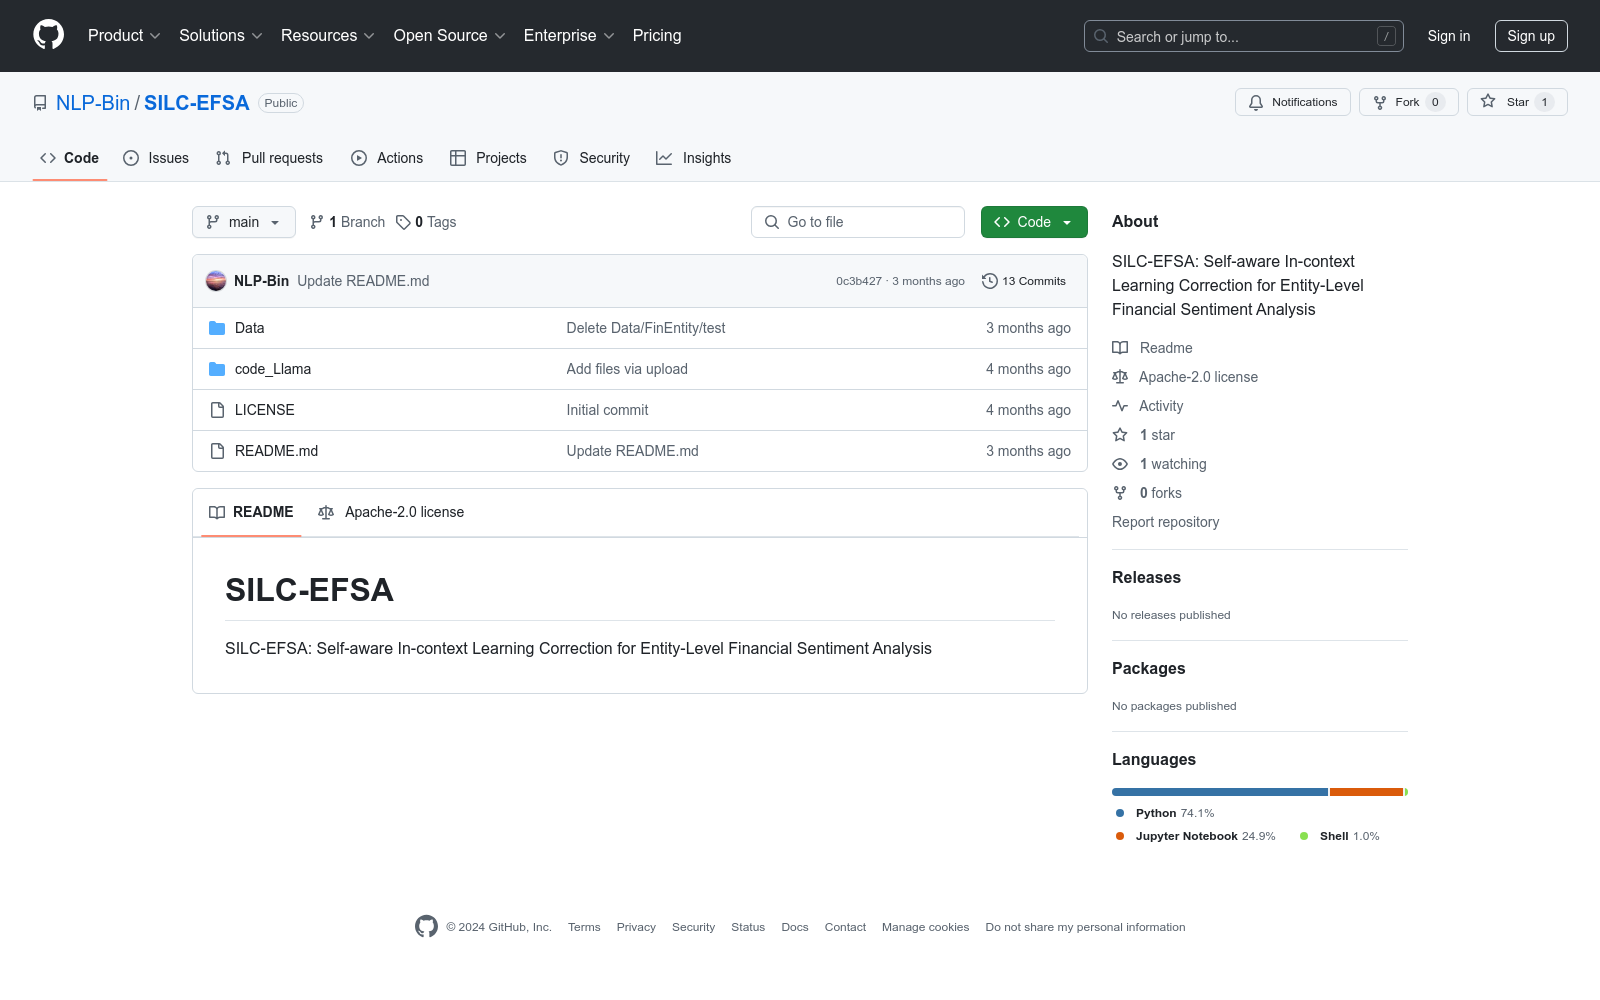1600x1000 pixels.
Task: Click the pulse icon beside Activity
Action: point(1120,406)
